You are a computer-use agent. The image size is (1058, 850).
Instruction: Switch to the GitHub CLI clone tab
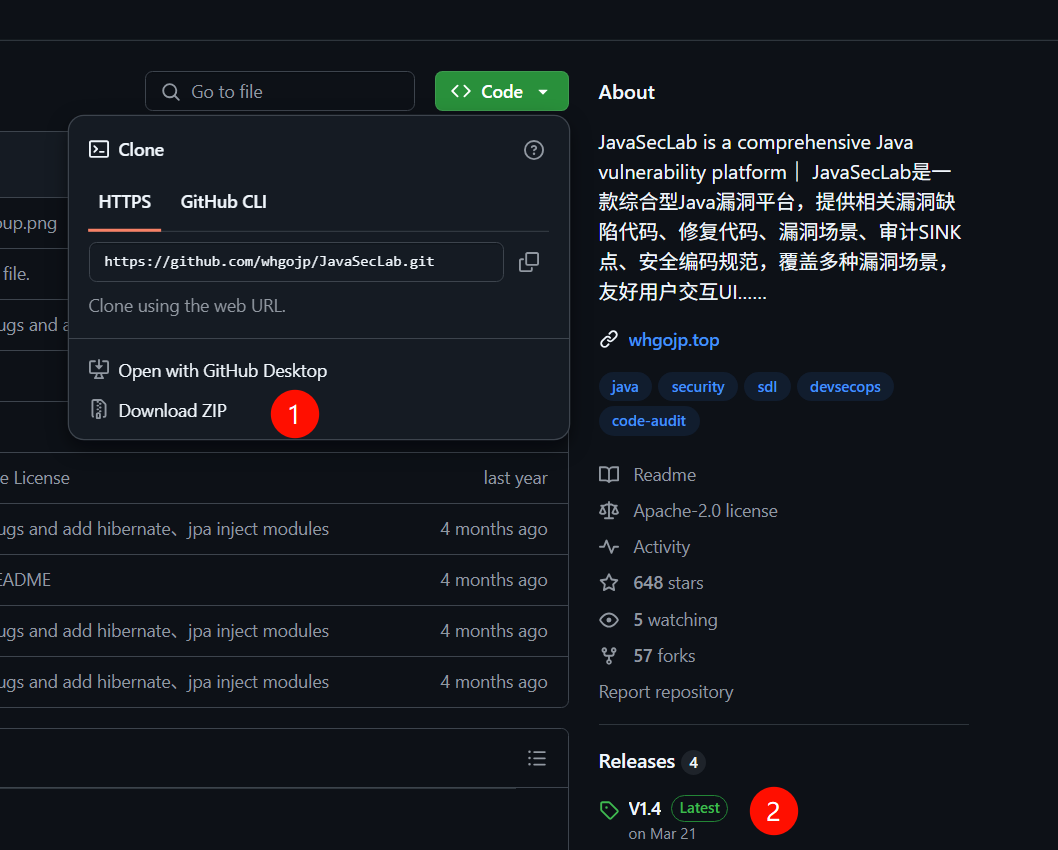point(223,202)
